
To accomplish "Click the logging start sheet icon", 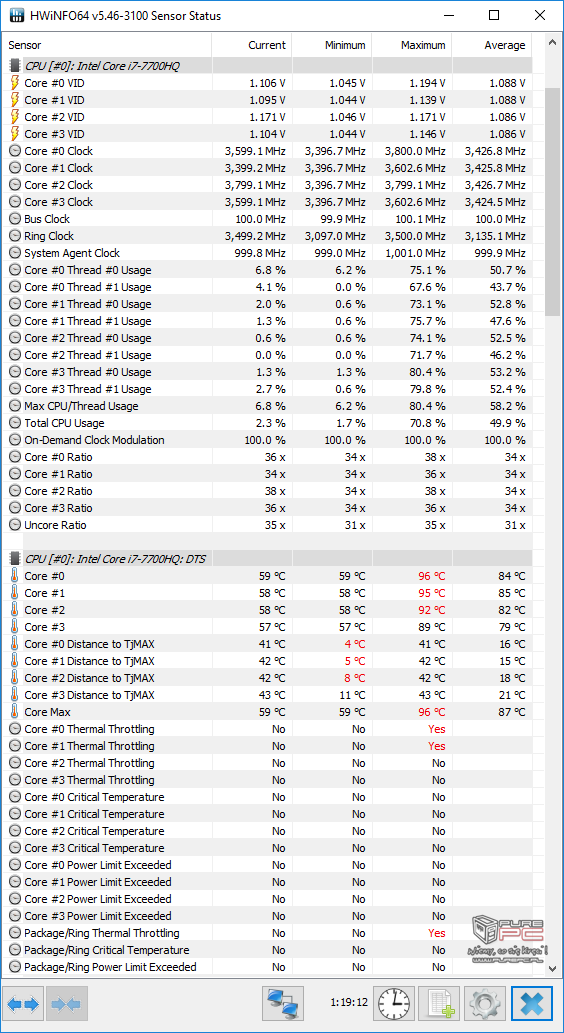I will coord(439,1004).
